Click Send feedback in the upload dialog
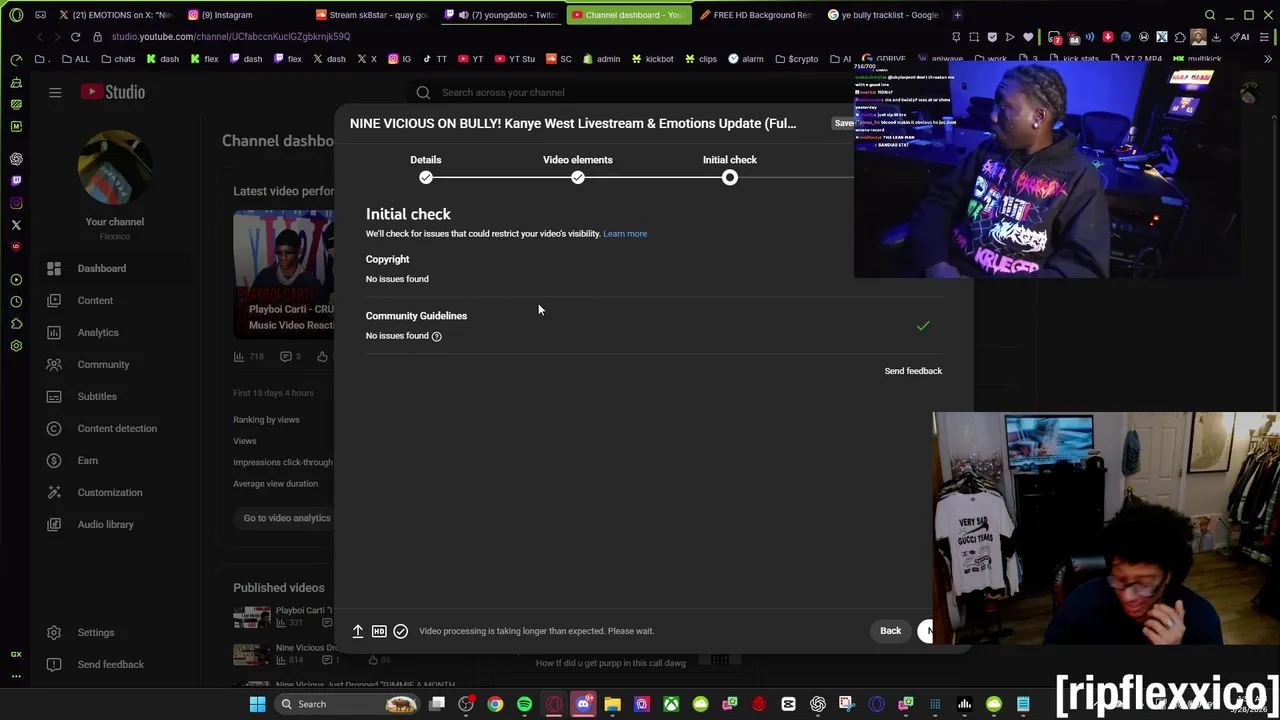The width and height of the screenshot is (1280, 720). point(913,371)
